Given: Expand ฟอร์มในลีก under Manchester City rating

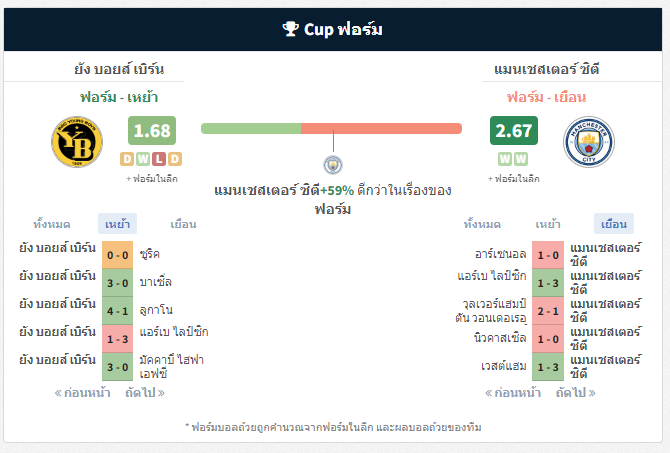Looking at the screenshot, I should (x=514, y=179).
